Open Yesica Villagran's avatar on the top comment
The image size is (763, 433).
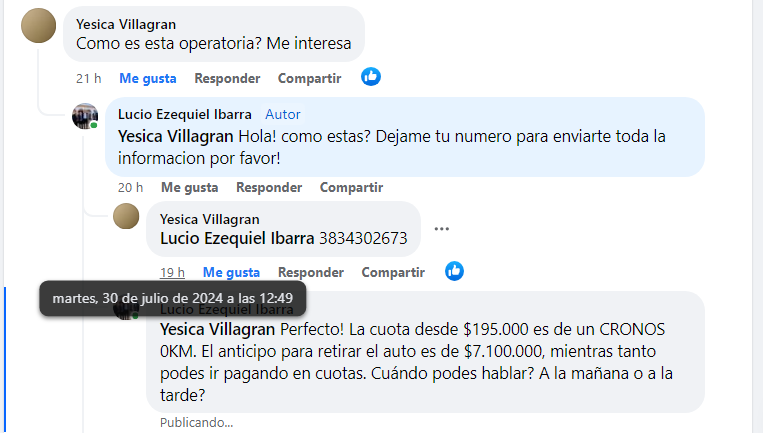pyautogui.click(x=38, y=25)
